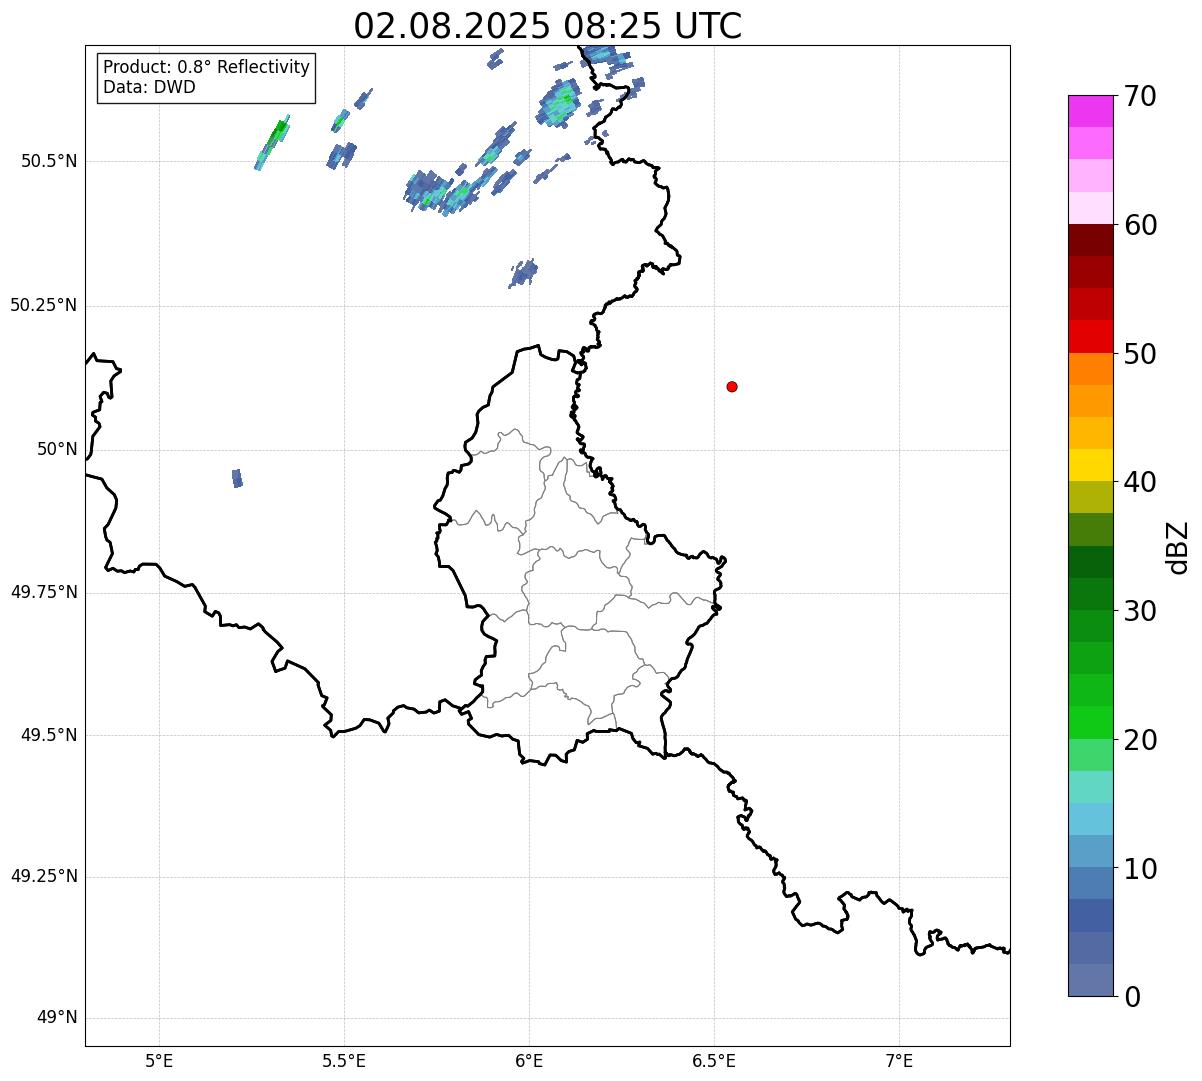Select the 50°N latitude label
This screenshot has height=1081, width=1202.
[x=57, y=449]
